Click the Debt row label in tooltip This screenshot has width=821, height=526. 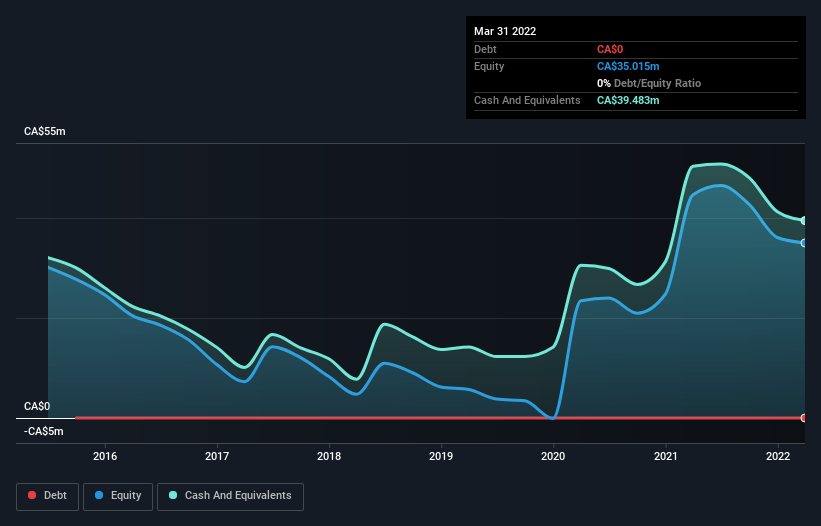point(485,49)
